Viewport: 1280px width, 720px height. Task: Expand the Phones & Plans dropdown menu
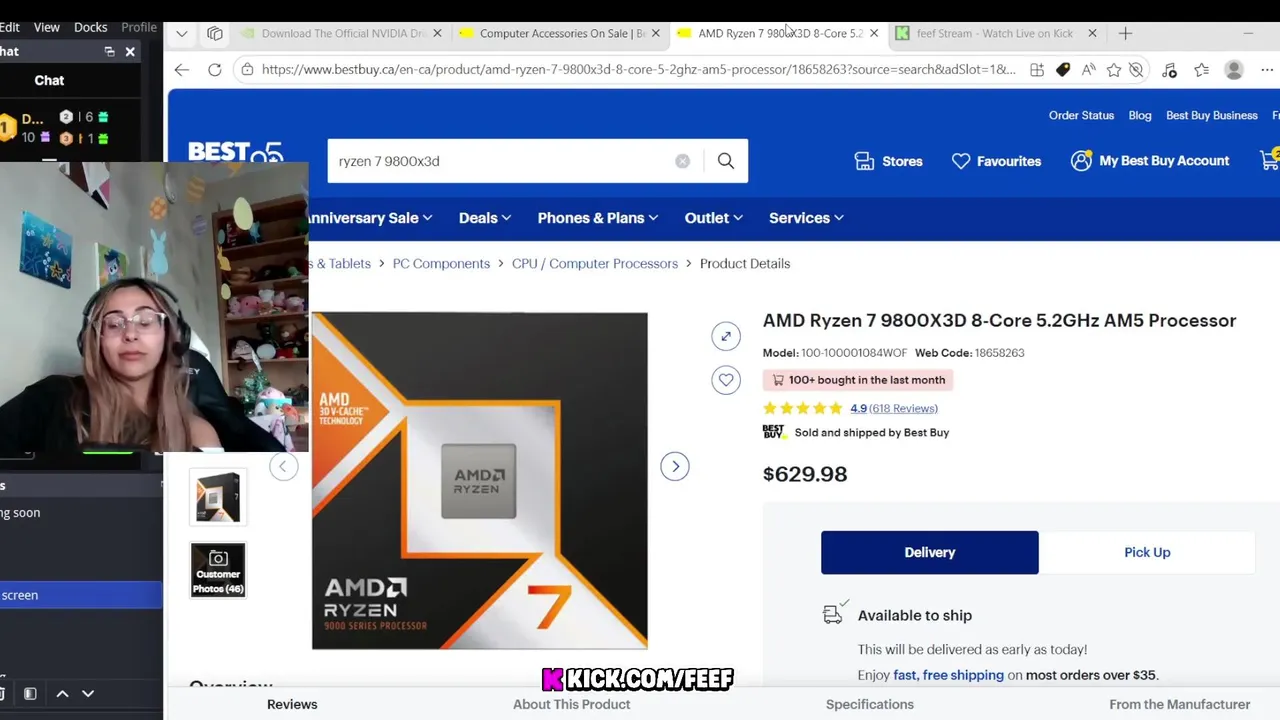tap(598, 218)
